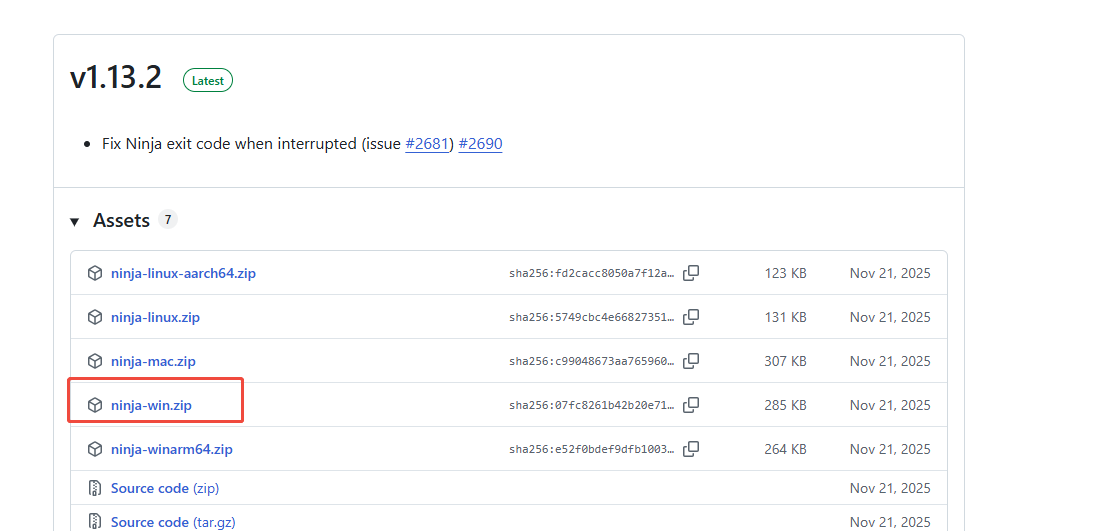Click package icon beside ninja-mac.zip
1099x531 pixels.
point(95,361)
